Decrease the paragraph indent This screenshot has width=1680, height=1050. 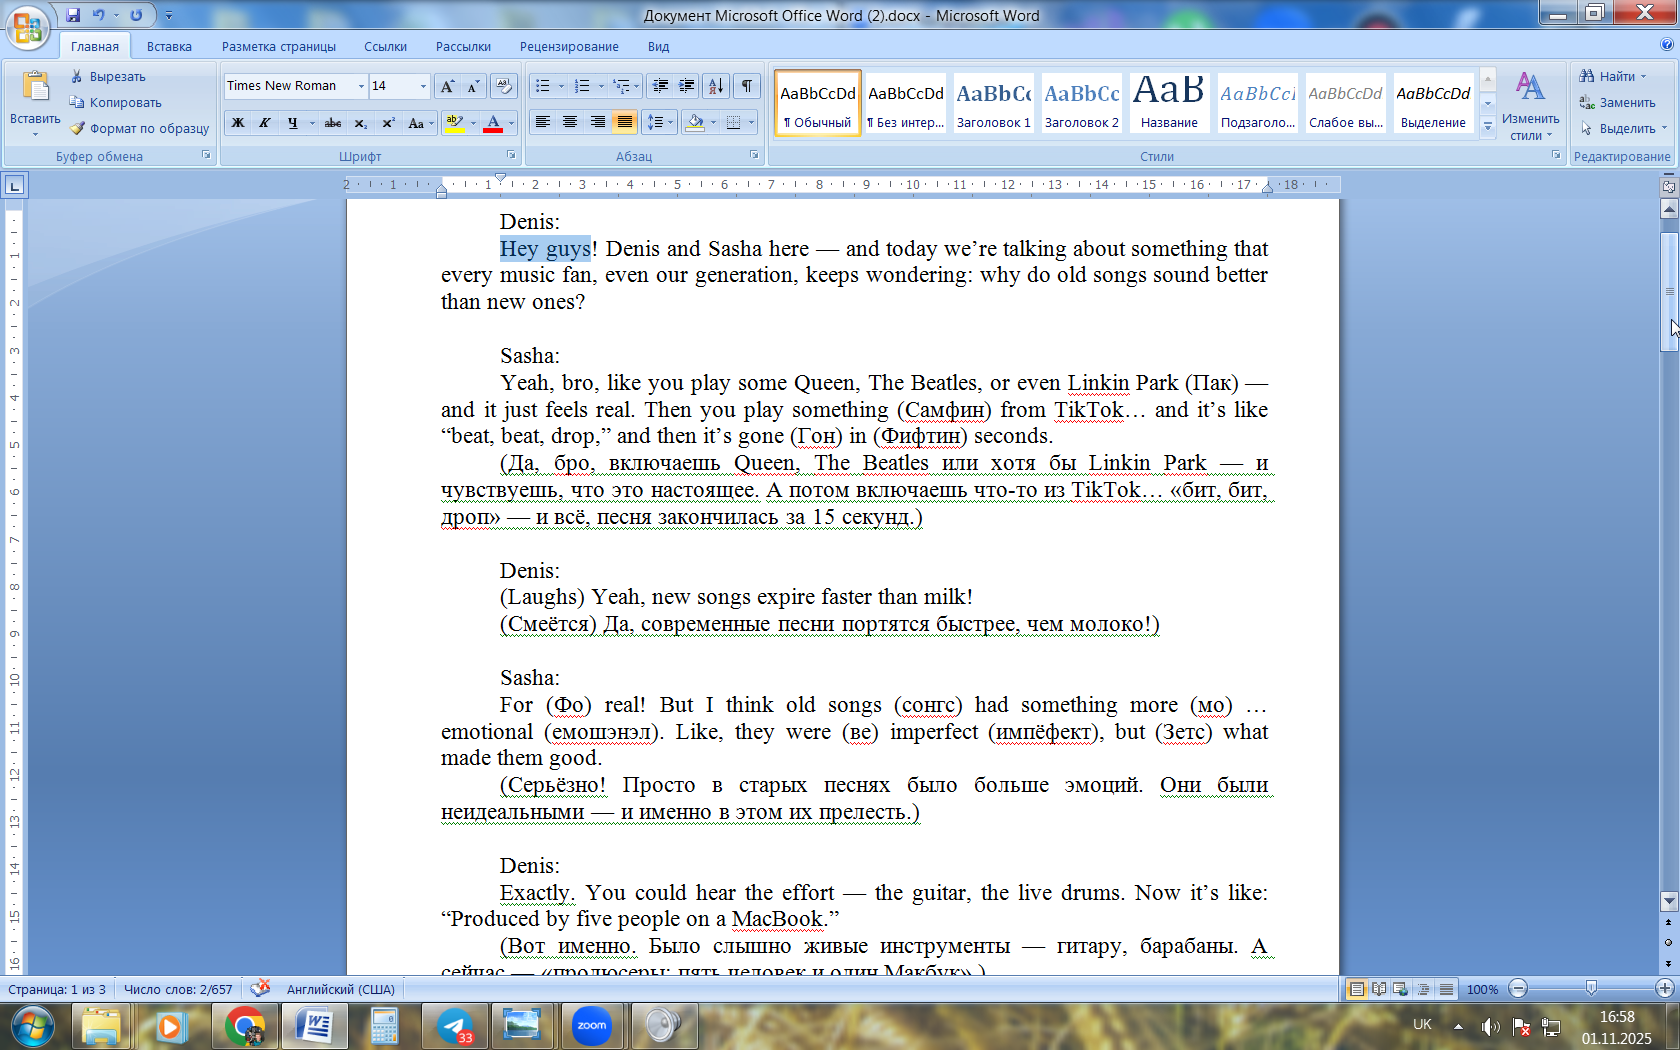(659, 86)
